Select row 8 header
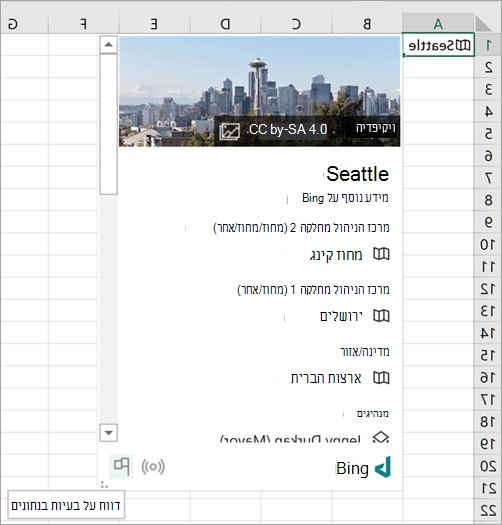The width and height of the screenshot is (502, 525). point(488,200)
